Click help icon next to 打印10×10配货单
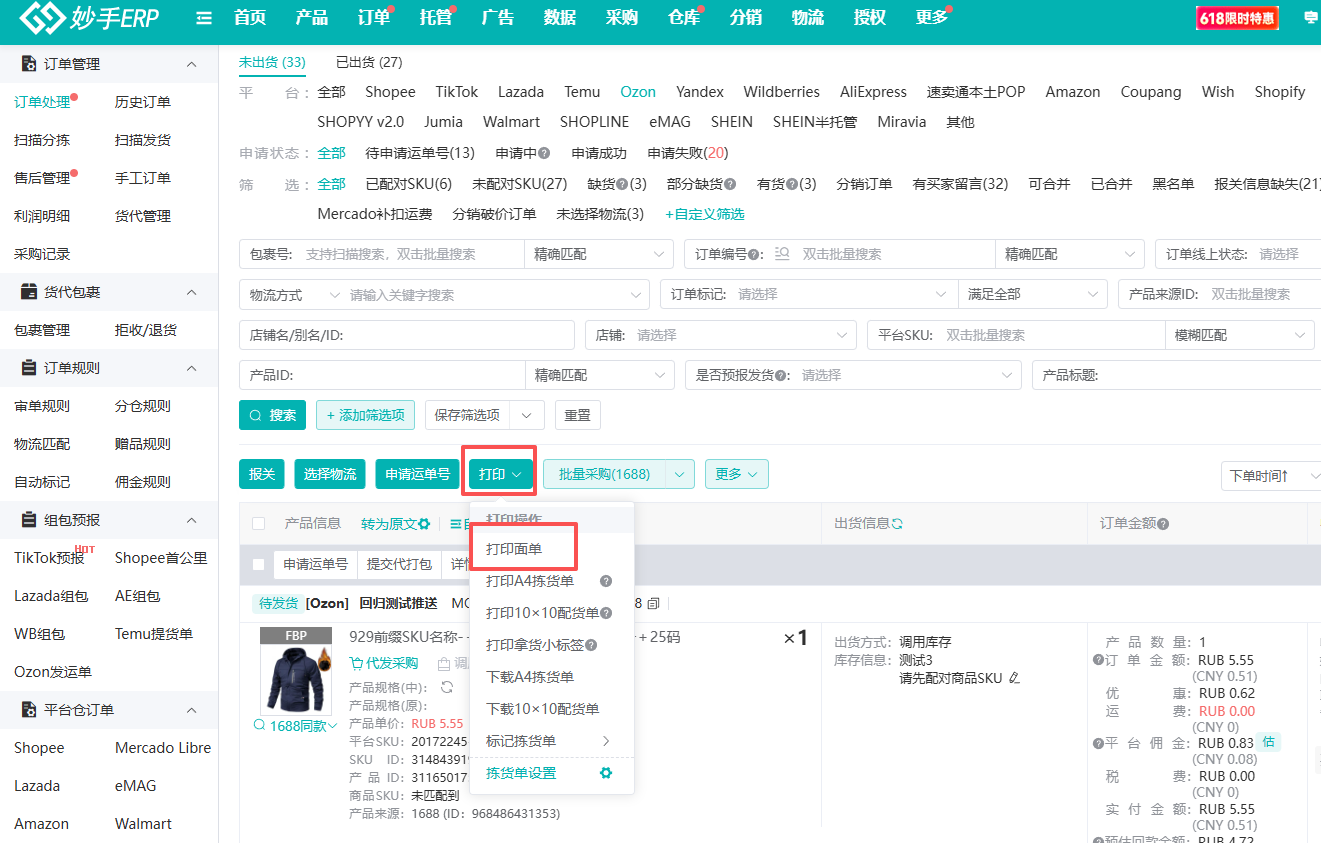Image resolution: width=1321 pixels, height=843 pixels. pyautogui.click(x=606, y=613)
